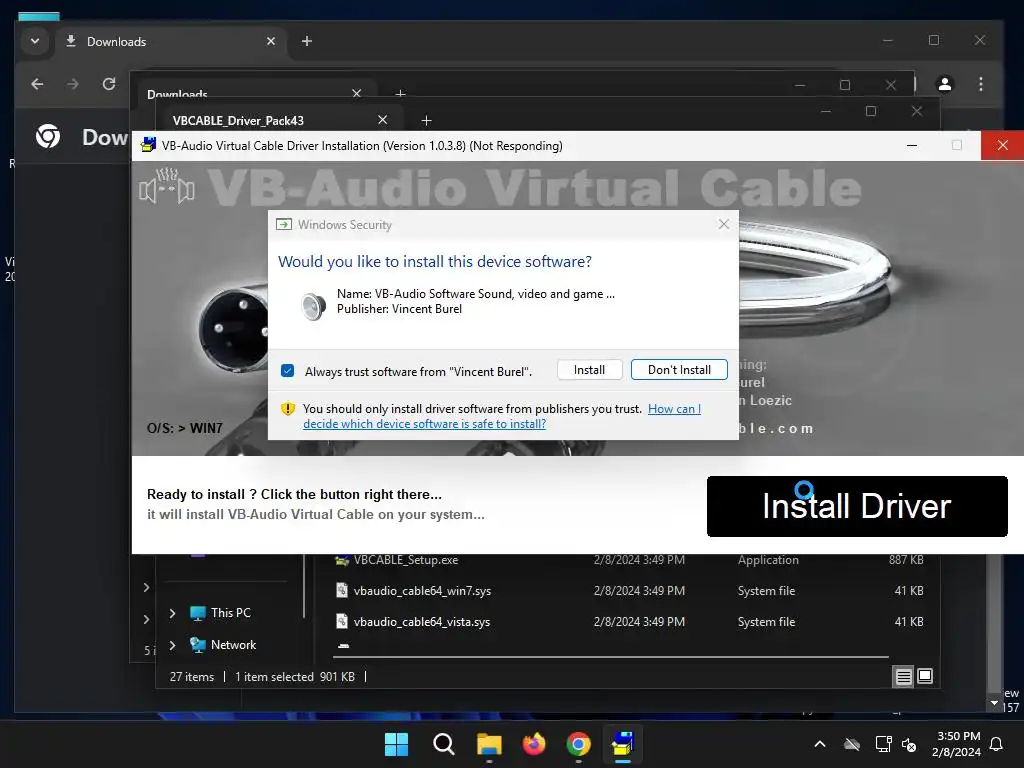The width and height of the screenshot is (1024, 768).
Task: Close the Chrome Downloads tab
Action: [x=271, y=41]
